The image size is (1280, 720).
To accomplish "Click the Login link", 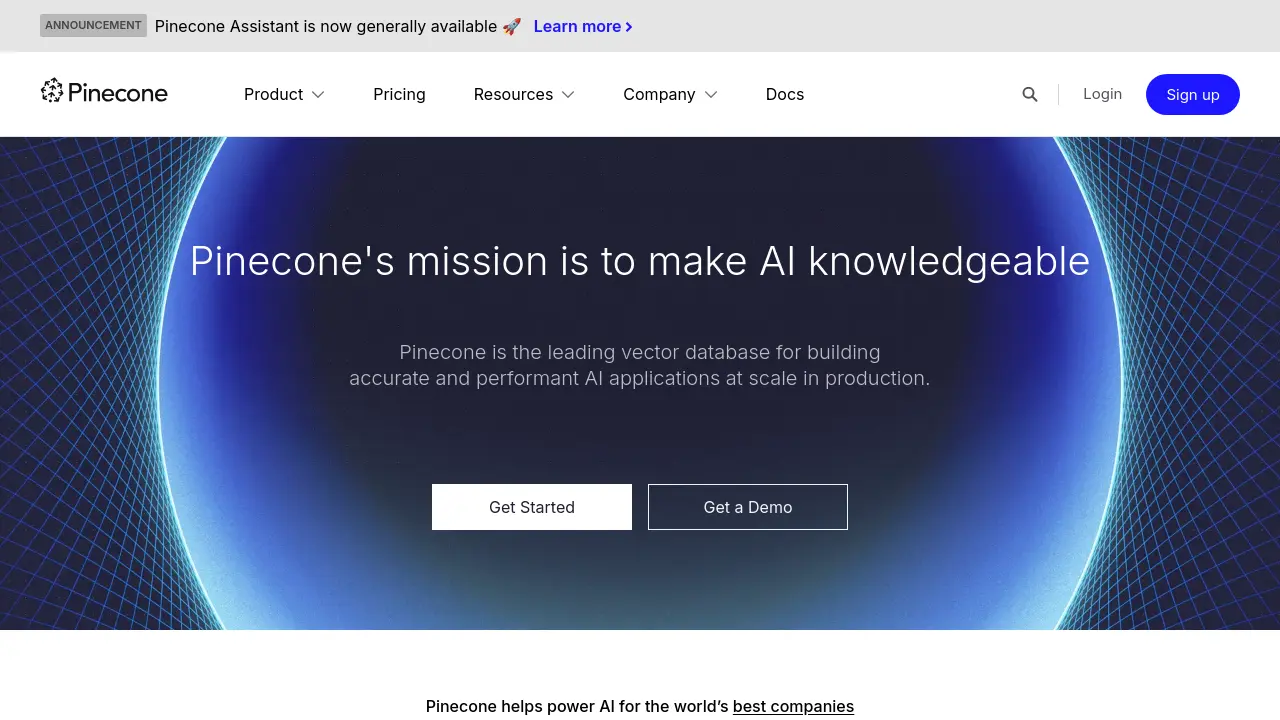I will (x=1102, y=94).
